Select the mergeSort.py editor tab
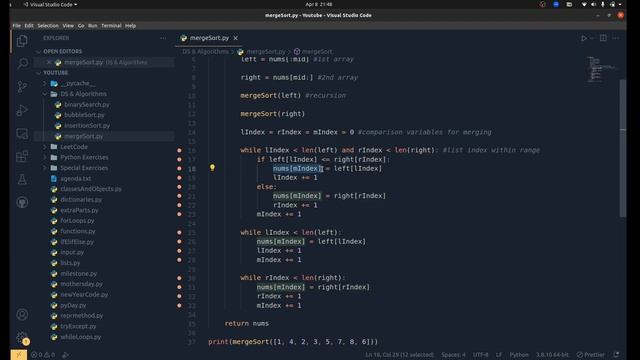 point(209,38)
